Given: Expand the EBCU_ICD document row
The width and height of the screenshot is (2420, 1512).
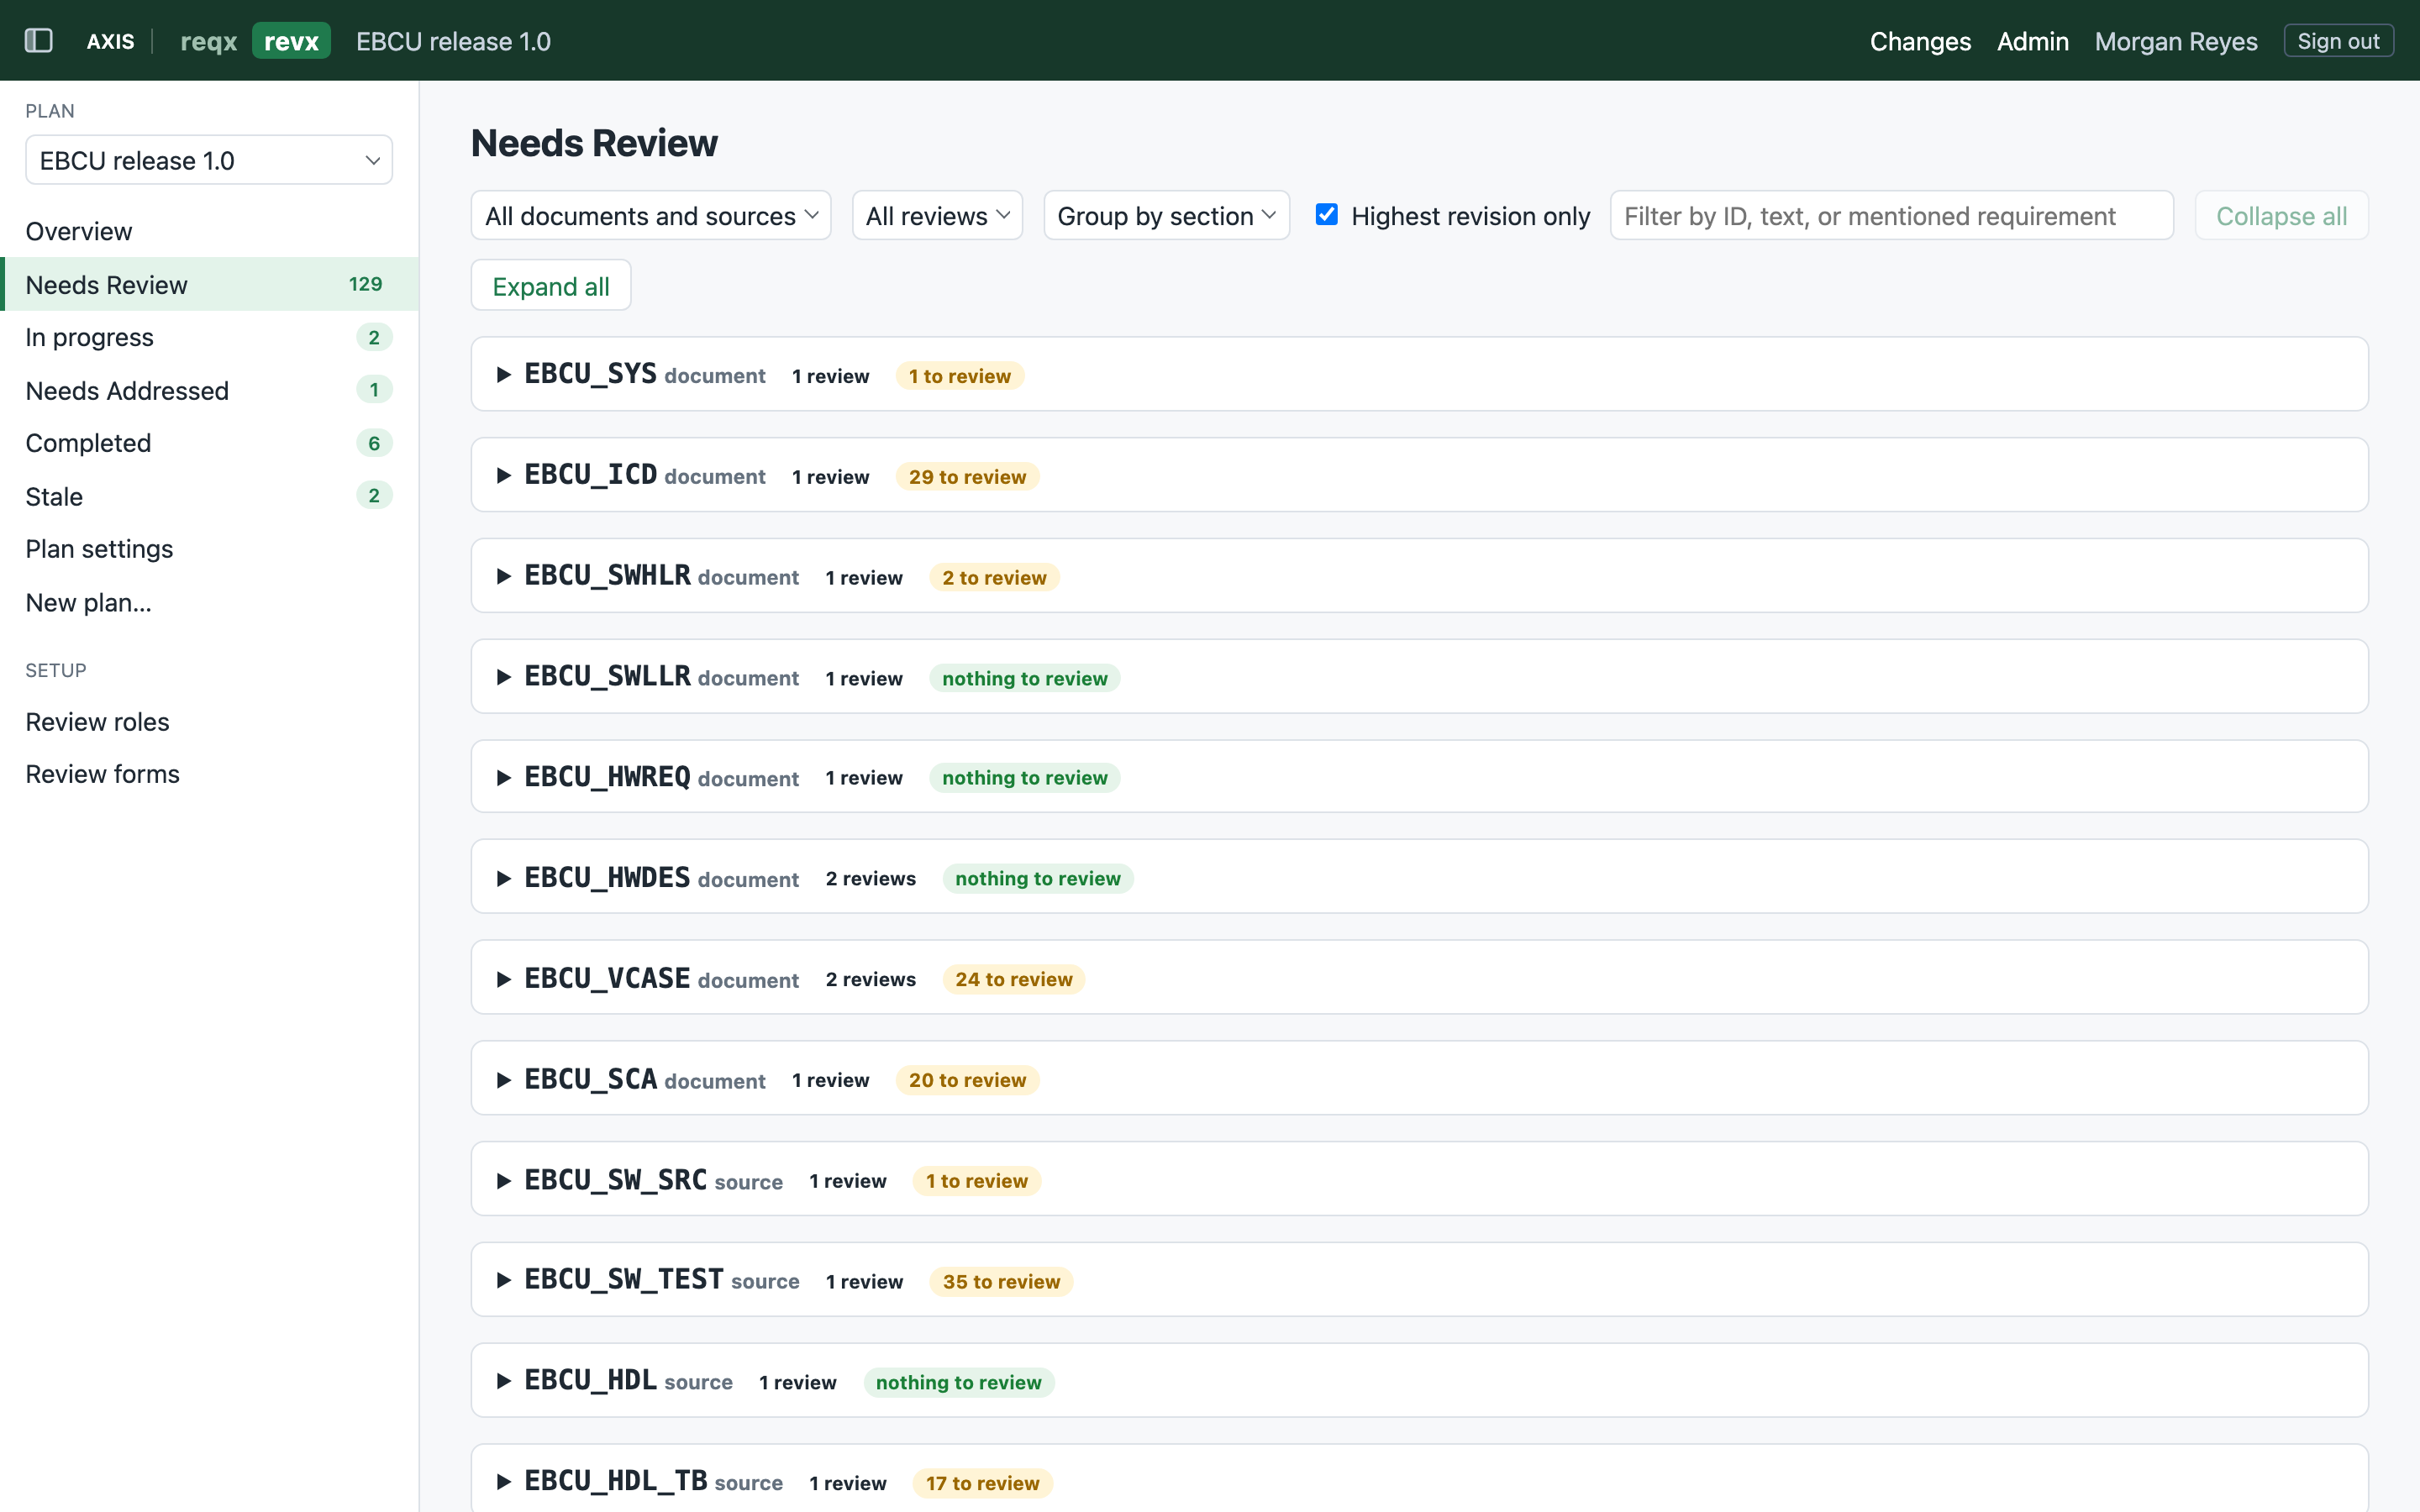Looking at the screenshot, I should coord(1419,475).
